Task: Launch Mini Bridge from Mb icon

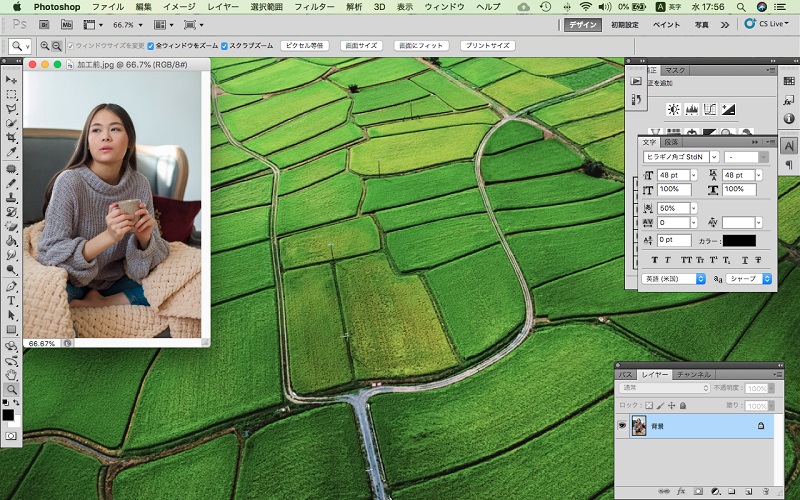Action: (x=66, y=24)
